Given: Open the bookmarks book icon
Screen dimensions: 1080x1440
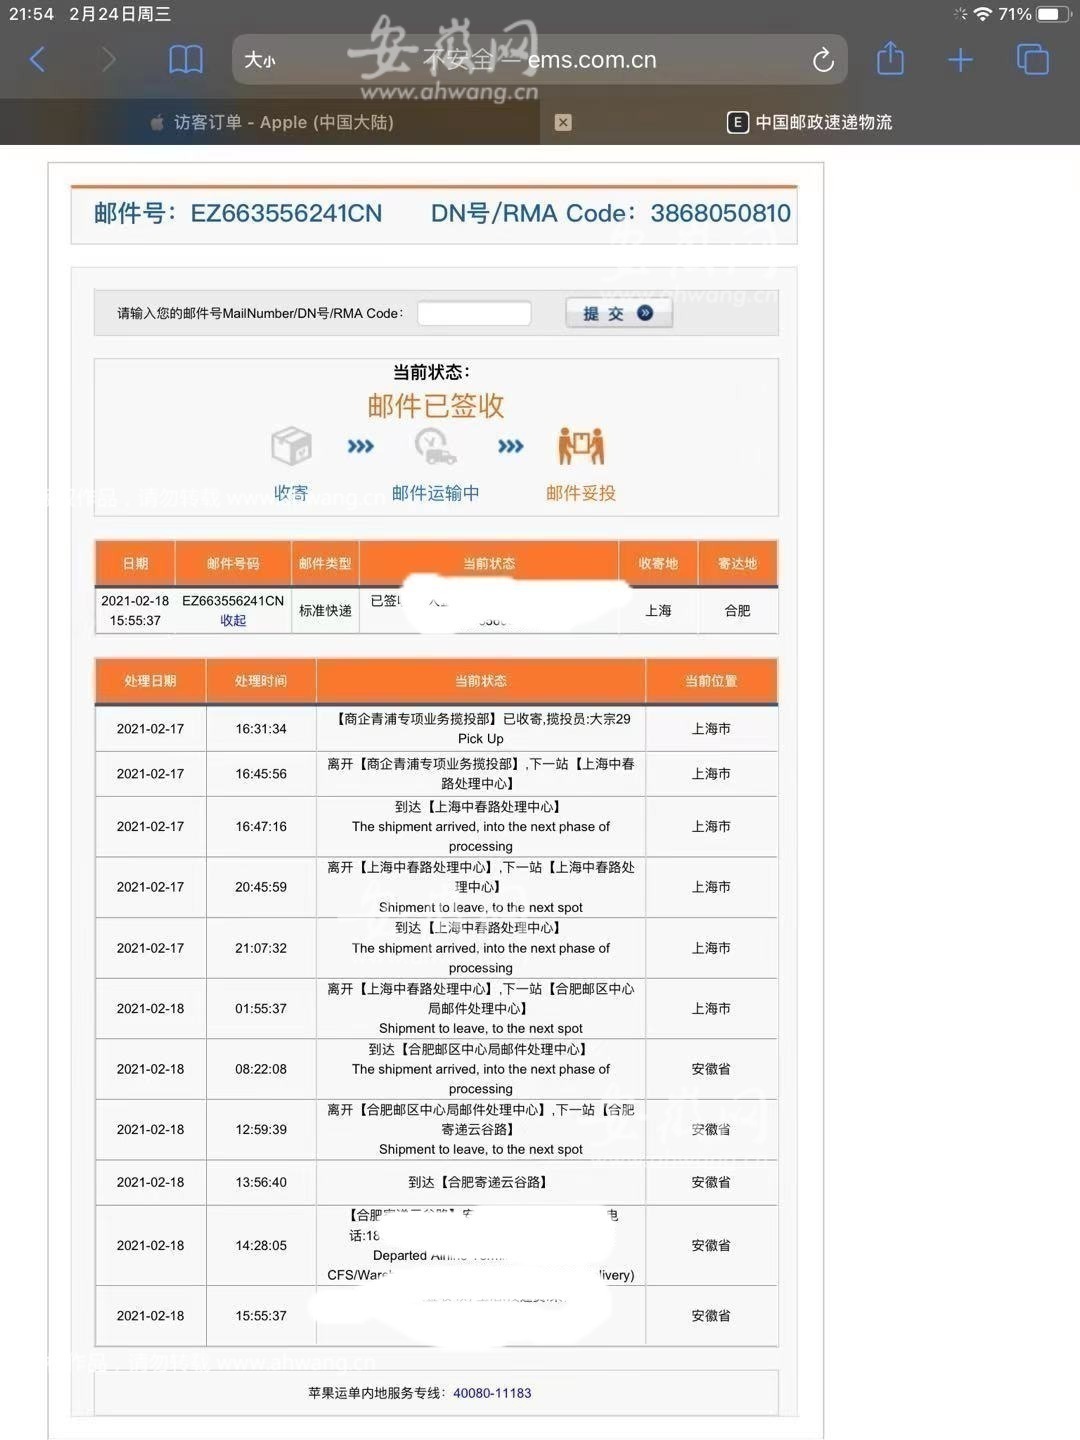Looking at the screenshot, I should (x=185, y=60).
